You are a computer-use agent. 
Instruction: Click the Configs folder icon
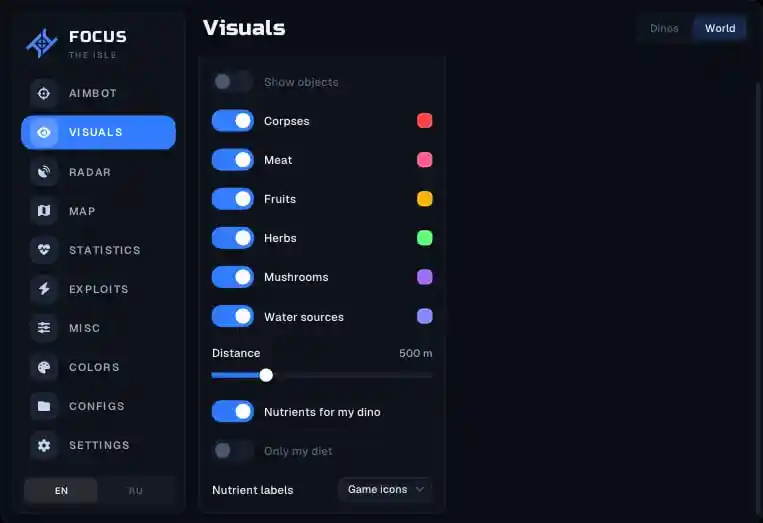pyautogui.click(x=44, y=406)
